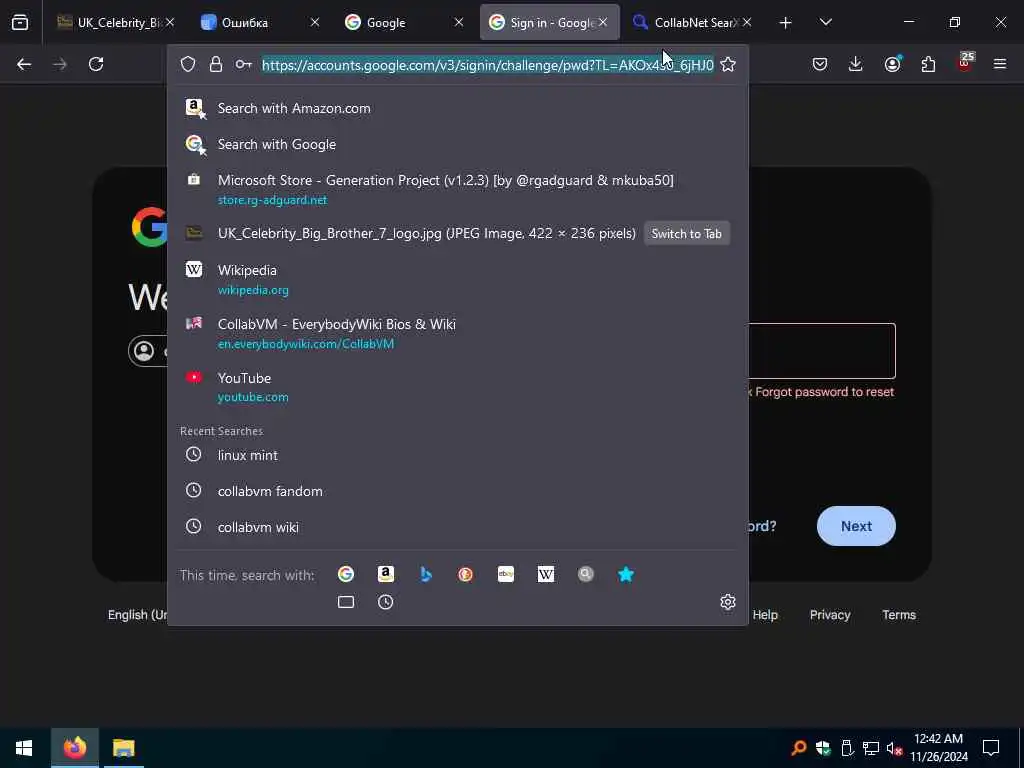Open saved logins key icon

point(244,65)
